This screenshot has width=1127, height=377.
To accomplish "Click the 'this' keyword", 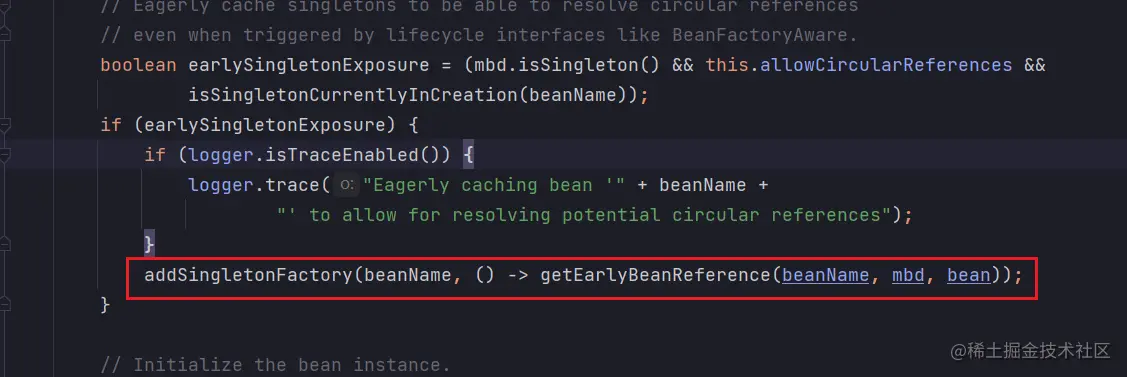I will point(727,65).
